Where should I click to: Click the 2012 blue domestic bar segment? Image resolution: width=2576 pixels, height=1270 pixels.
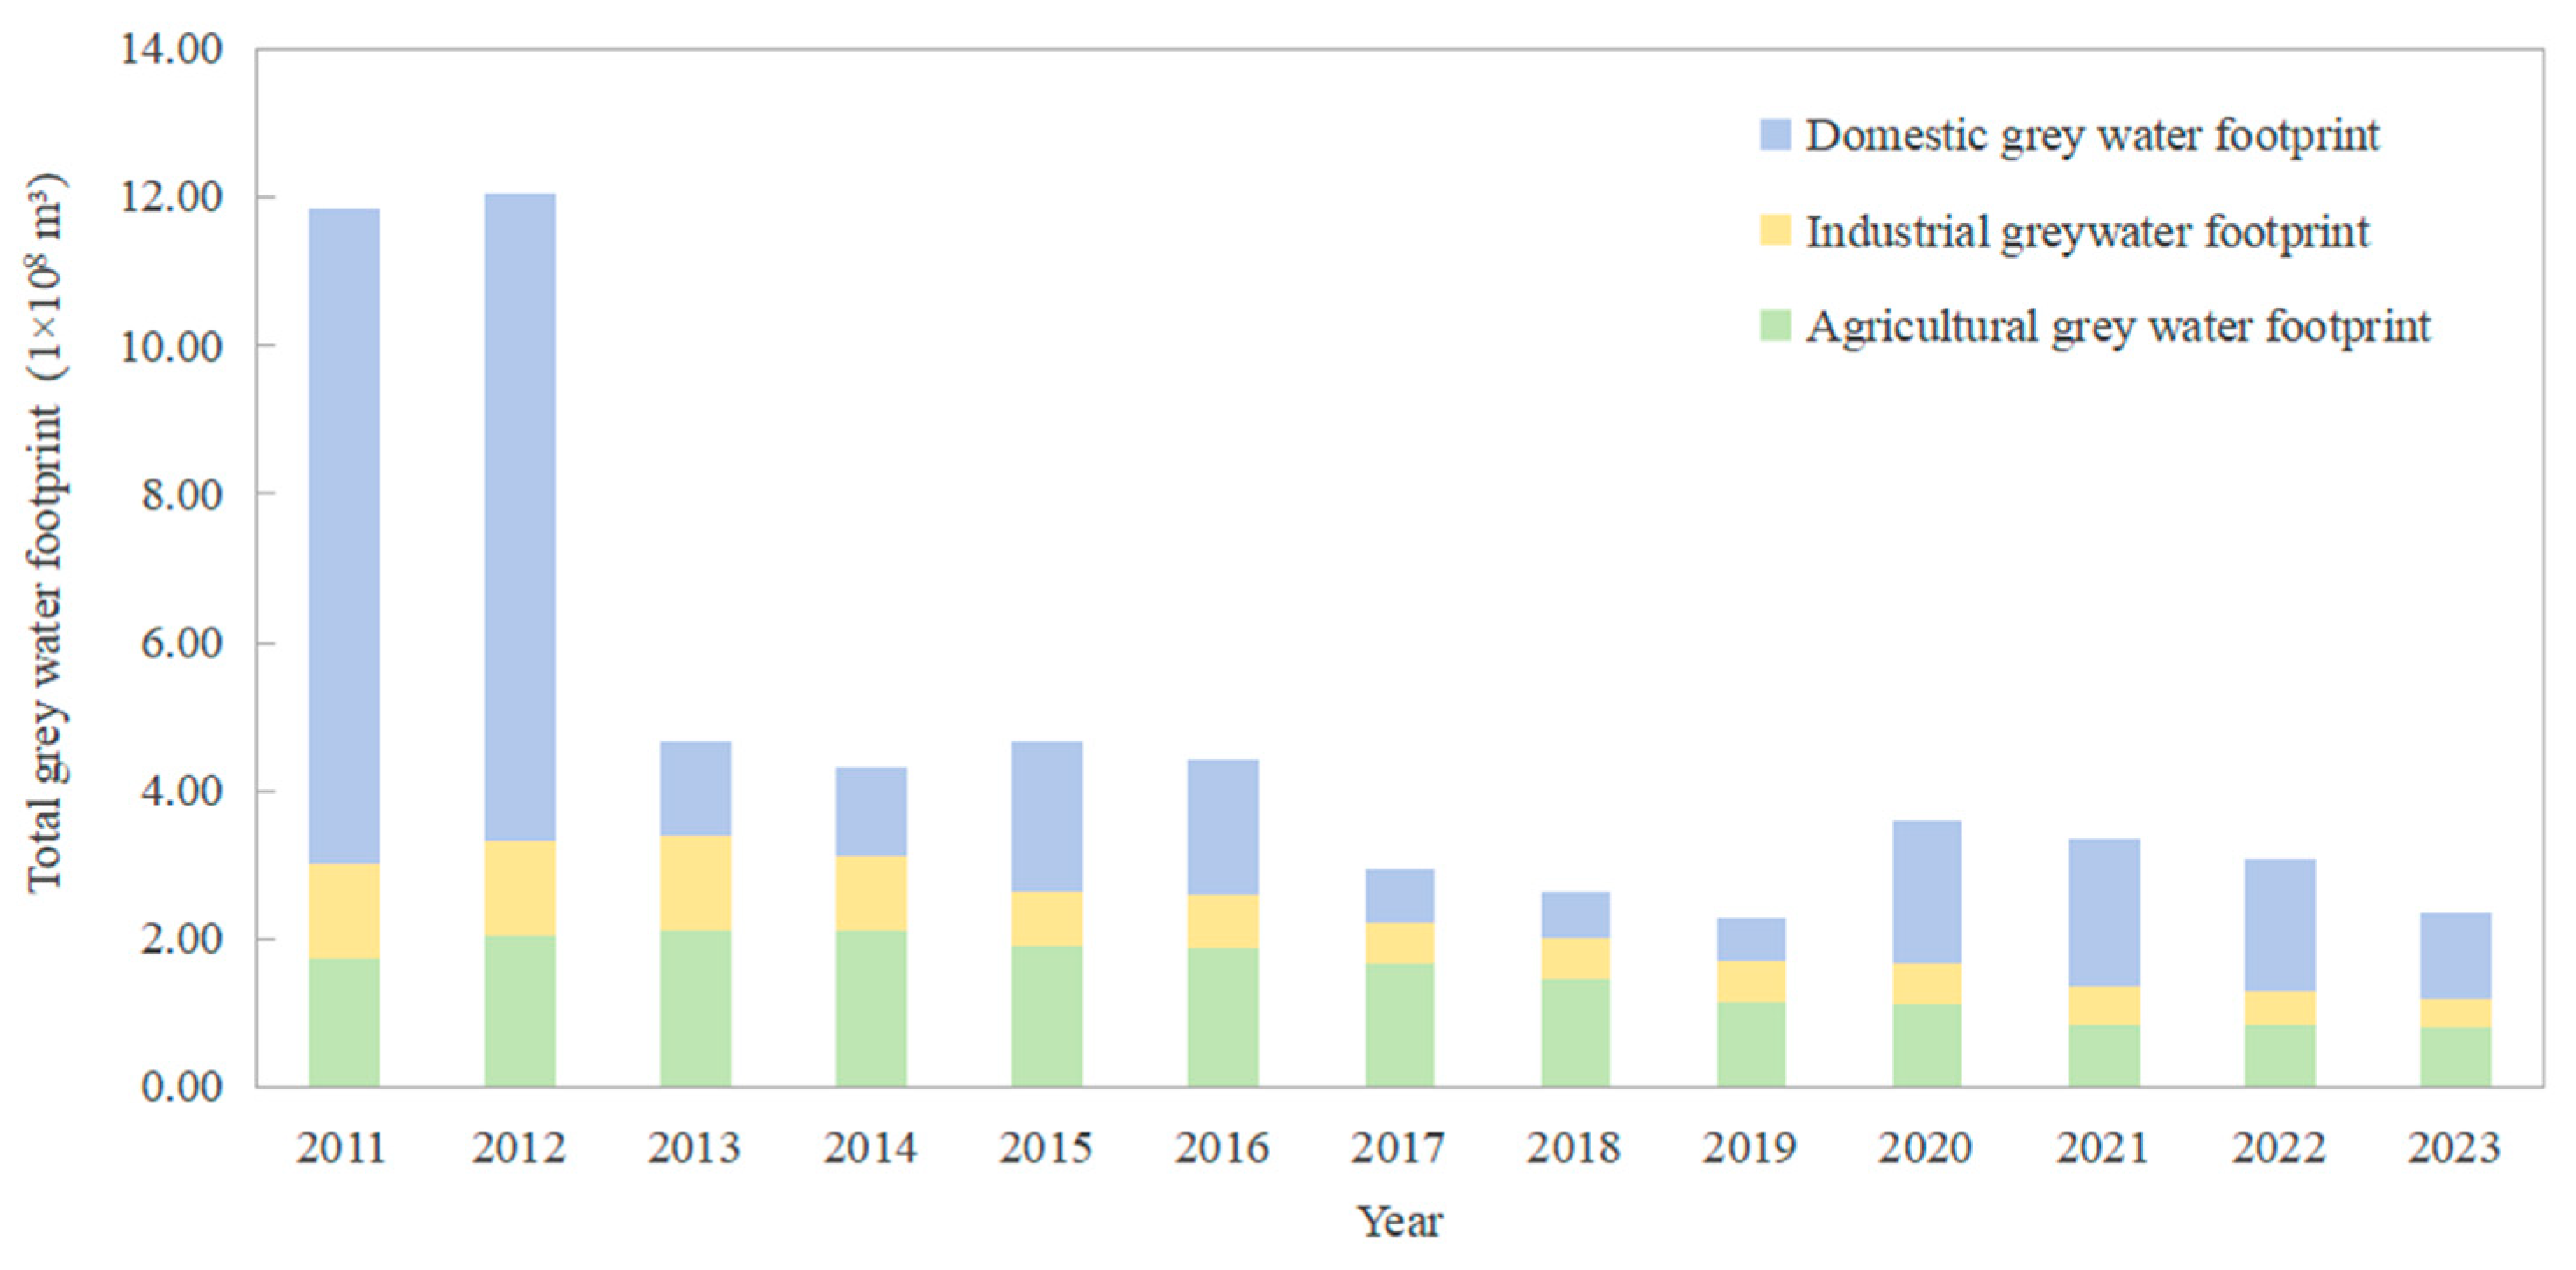520,516
